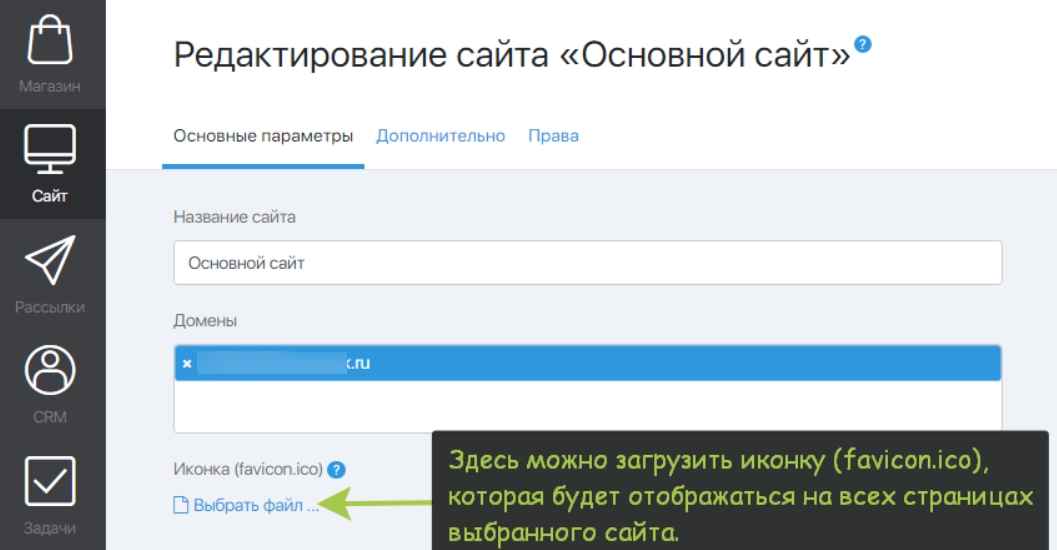Click the Название сайта field label
1057x550 pixels.
pos(235,216)
